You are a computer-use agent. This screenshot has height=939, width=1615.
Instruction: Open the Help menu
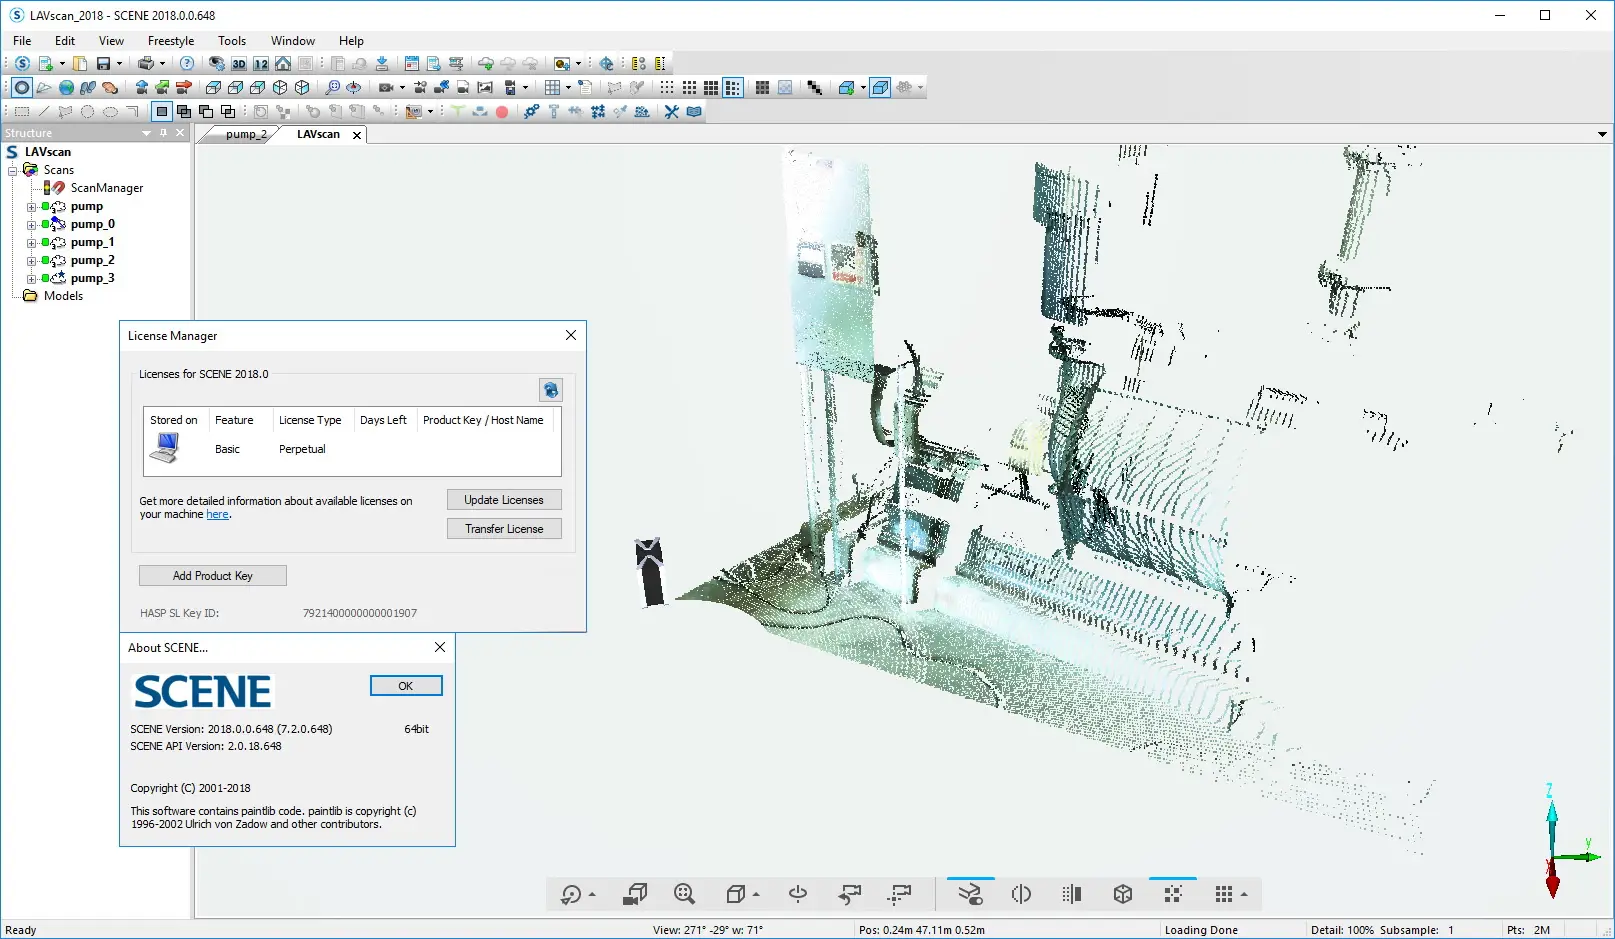tap(351, 41)
